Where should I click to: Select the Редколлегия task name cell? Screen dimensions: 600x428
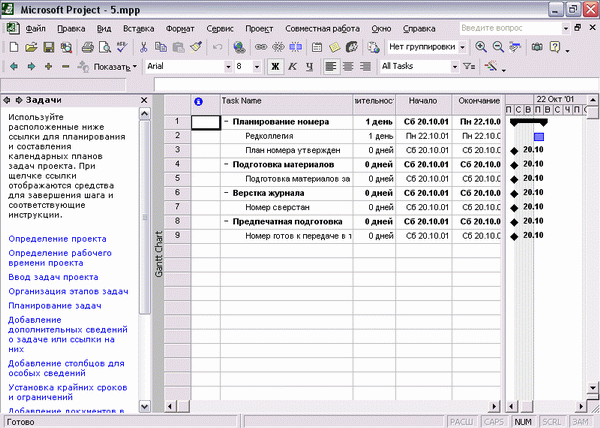click(x=287, y=136)
